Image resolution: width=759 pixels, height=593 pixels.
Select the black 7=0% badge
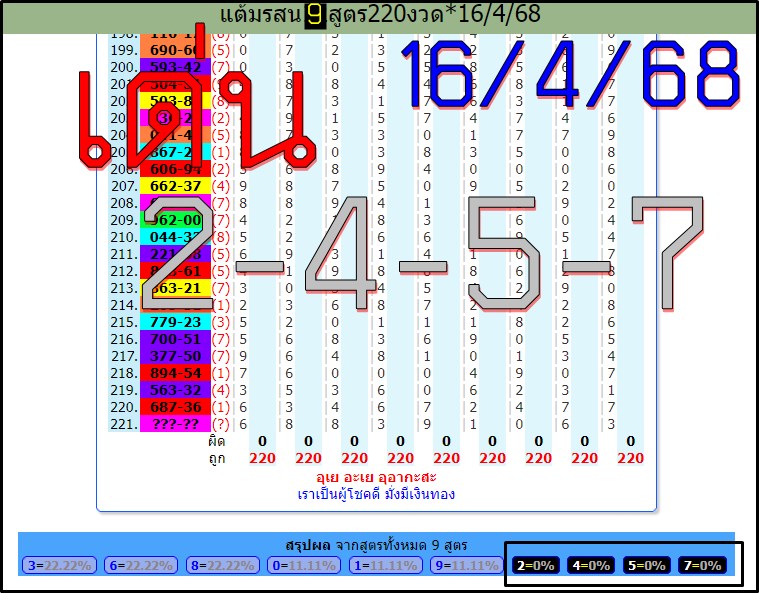tap(701, 565)
